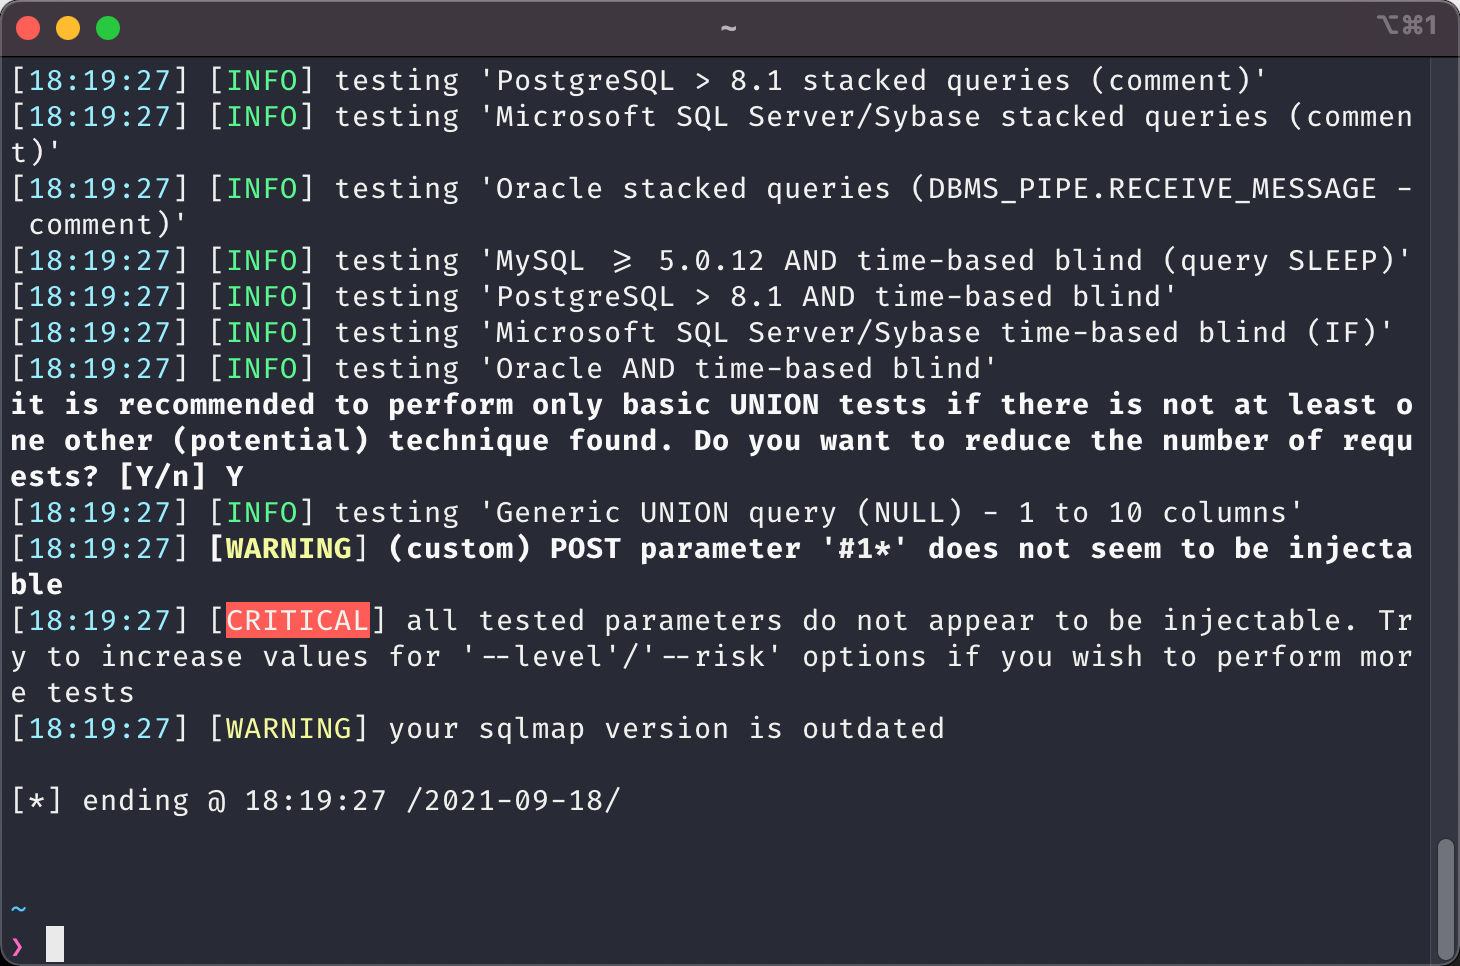Click the green fullscreen window button
The height and width of the screenshot is (966, 1460).
pos(108,28)
